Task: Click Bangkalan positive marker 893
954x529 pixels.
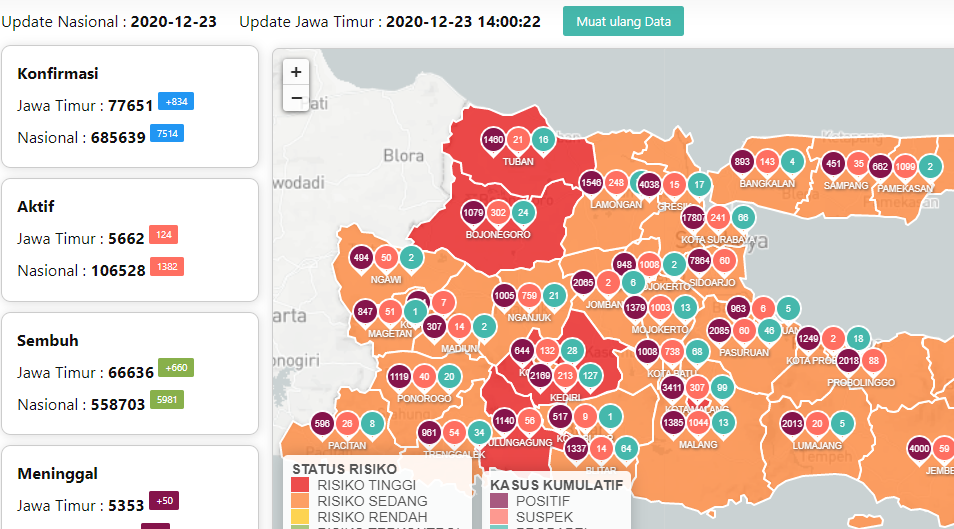Action: [742, 162]
